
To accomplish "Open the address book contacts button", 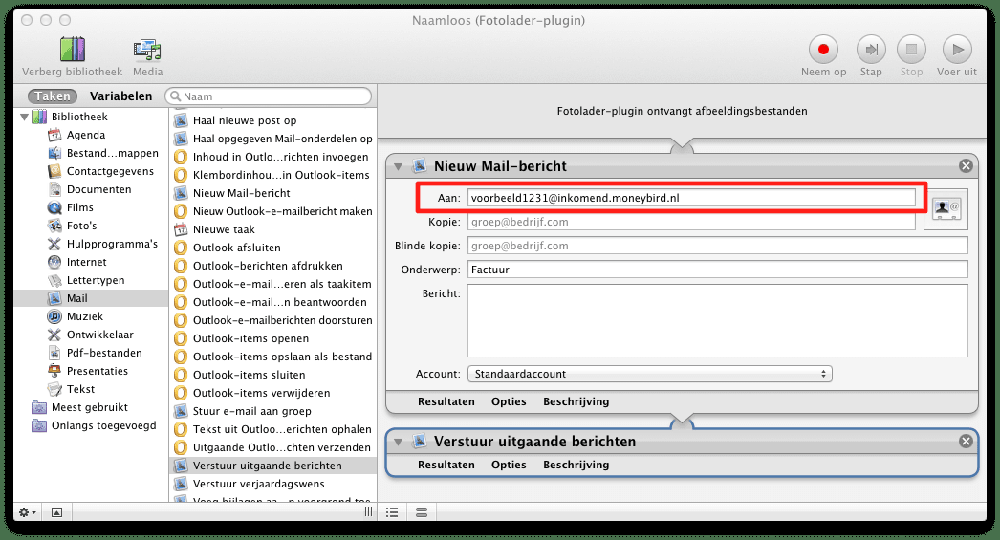I will click(946, 208).
